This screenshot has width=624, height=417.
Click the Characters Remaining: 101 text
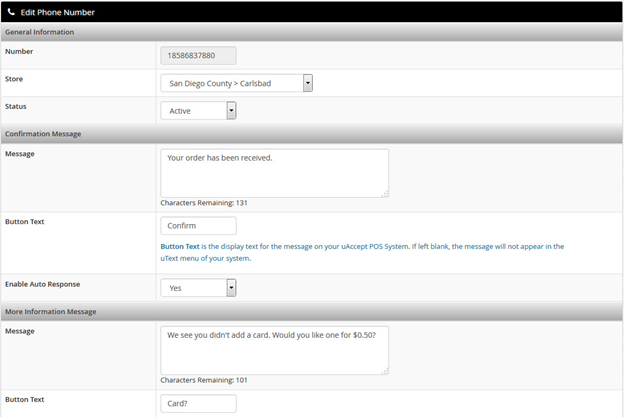click(204, 380)
